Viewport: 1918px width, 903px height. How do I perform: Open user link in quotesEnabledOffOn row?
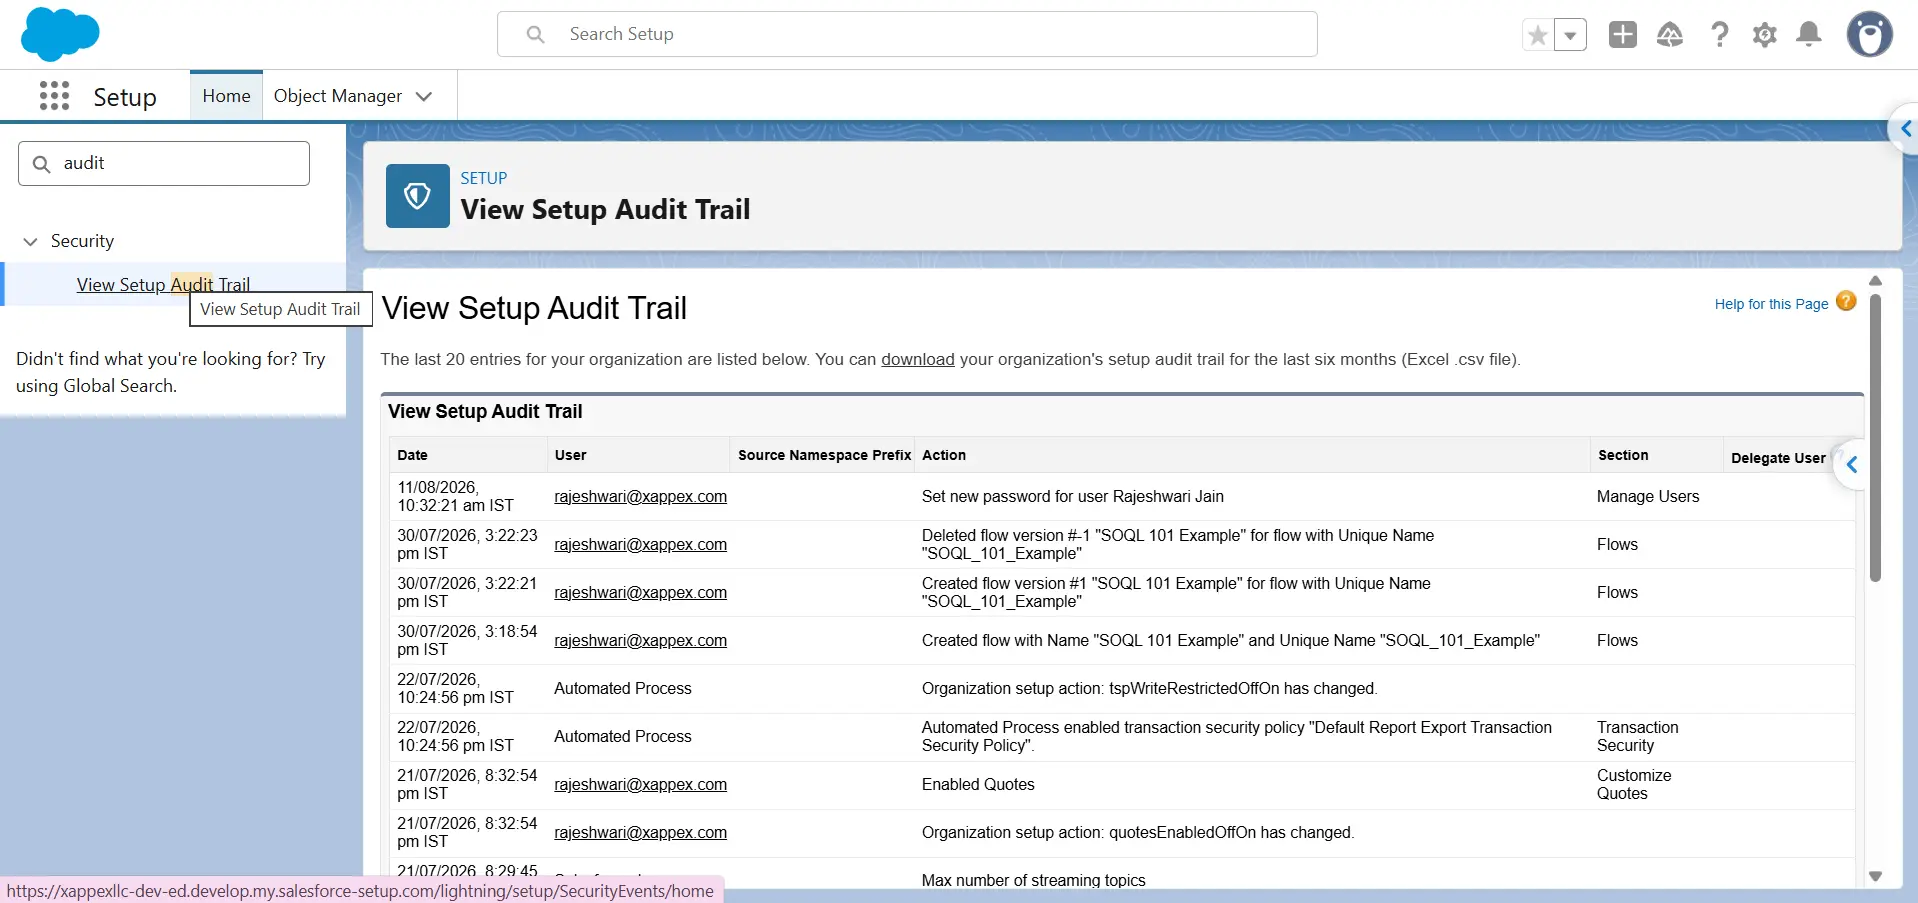point(640,832)
